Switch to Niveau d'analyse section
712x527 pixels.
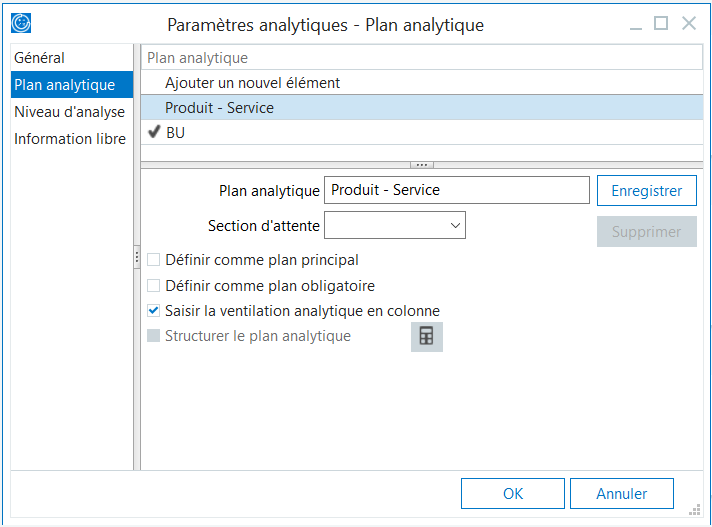[x=69, y=112]
